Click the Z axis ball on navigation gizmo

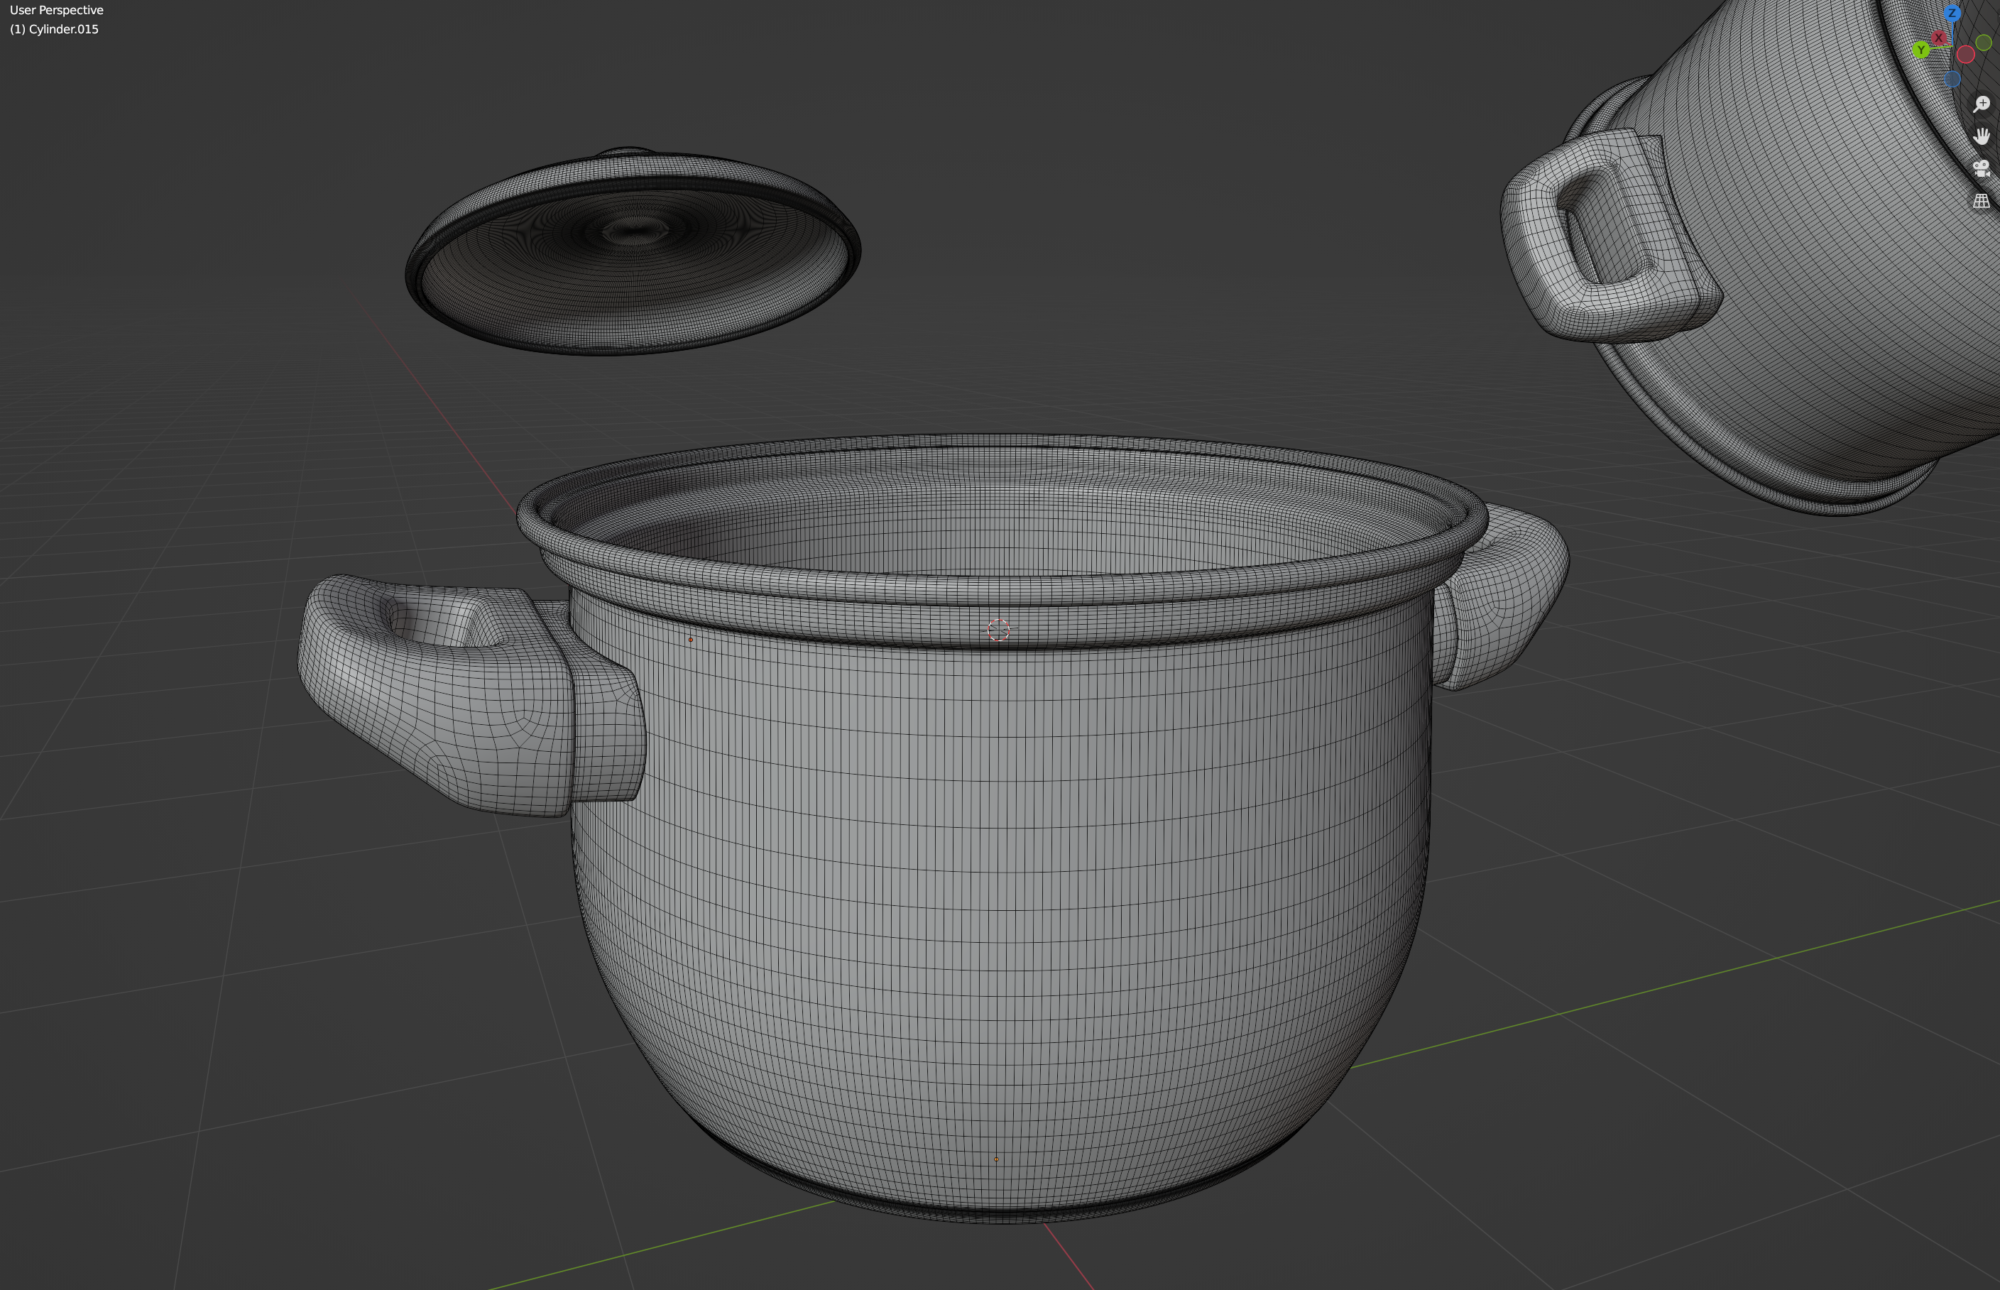1953,13
